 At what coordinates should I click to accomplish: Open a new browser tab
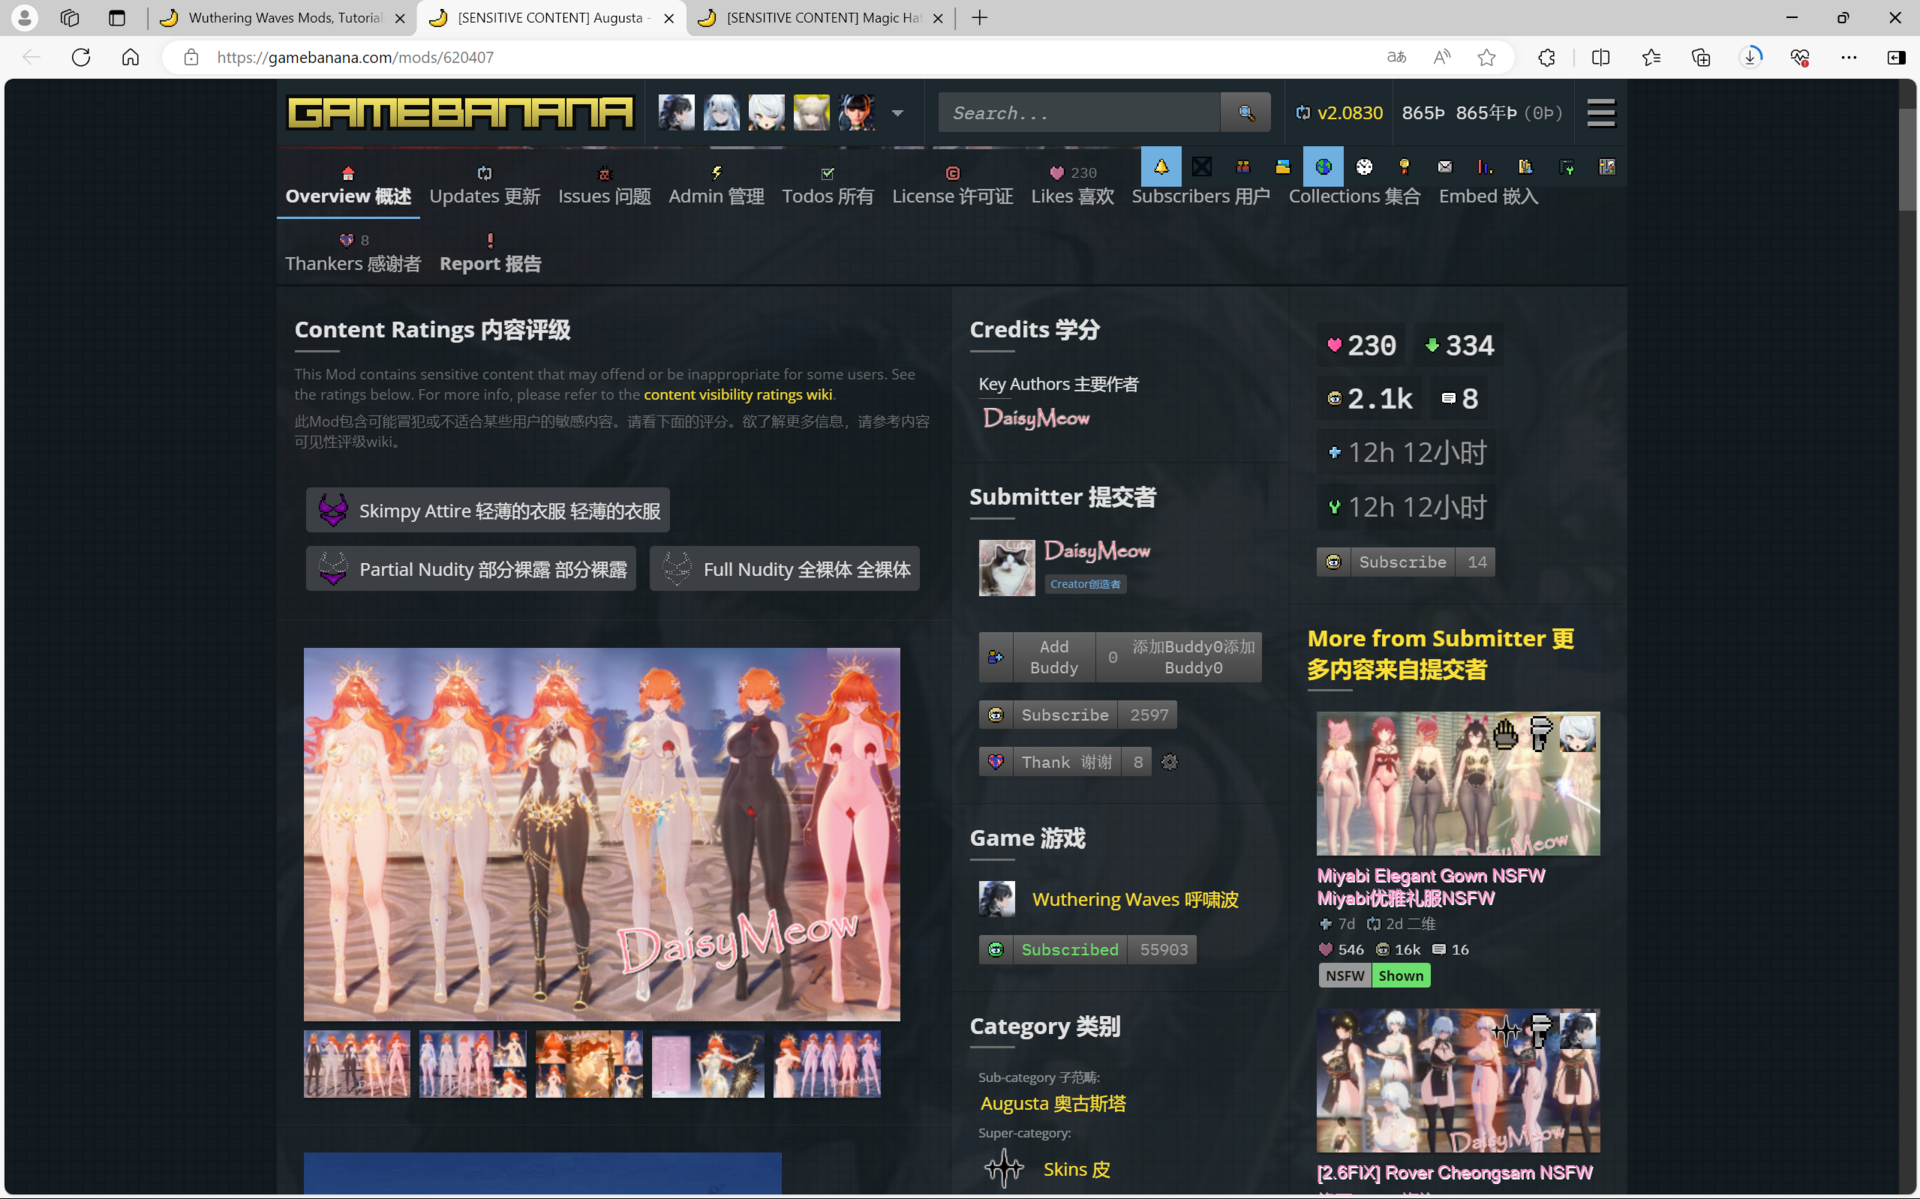979,18
